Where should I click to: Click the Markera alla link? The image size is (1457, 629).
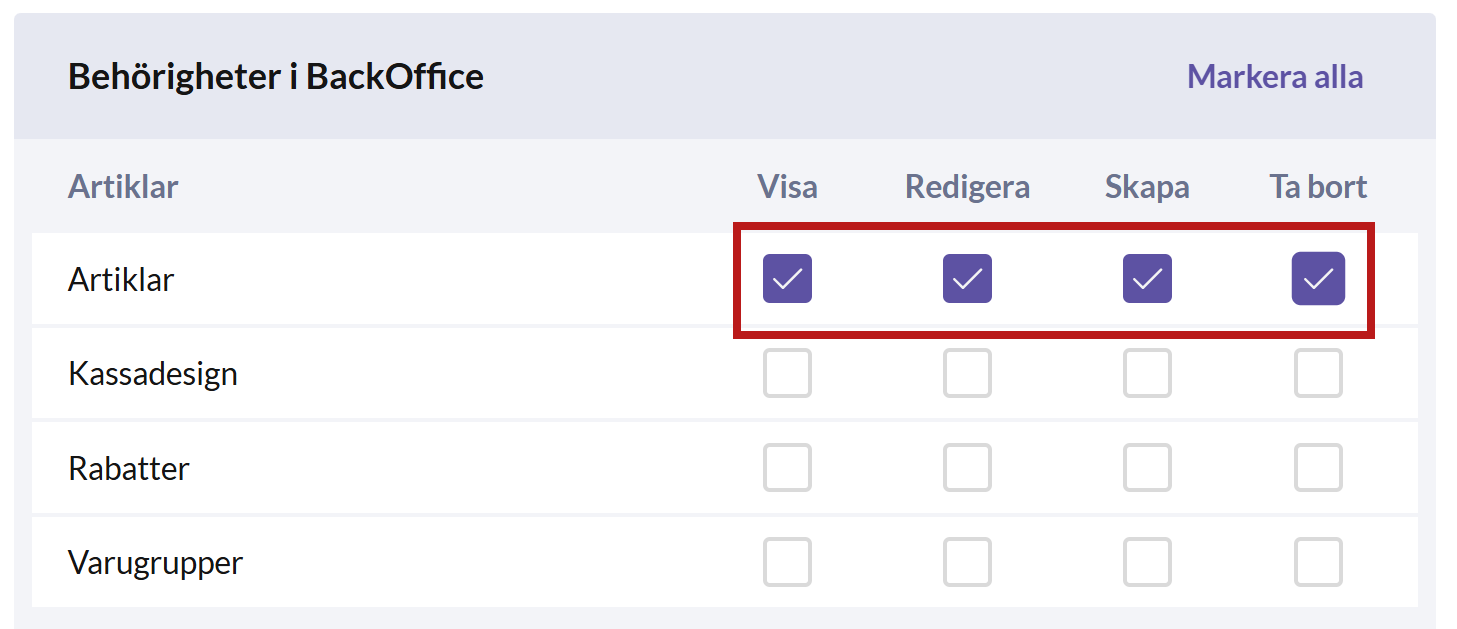click(1274, 77)
